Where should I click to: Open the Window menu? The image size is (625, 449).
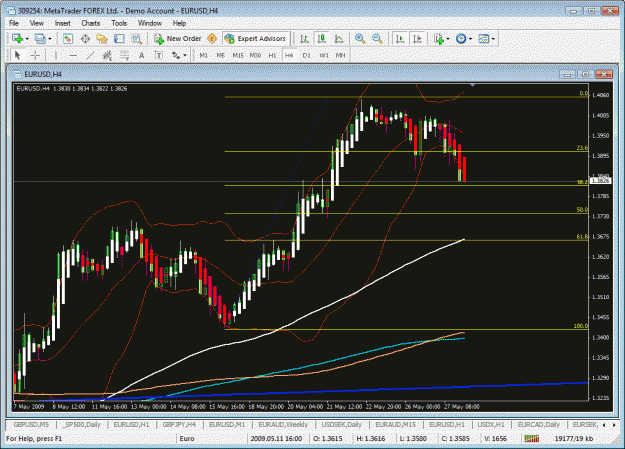tap(149, 23)
